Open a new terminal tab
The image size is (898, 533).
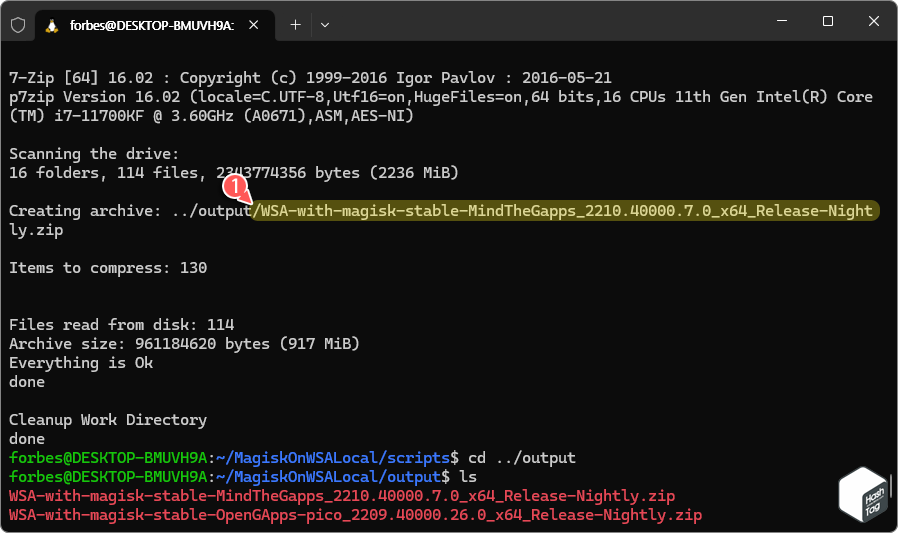[296, 25]
